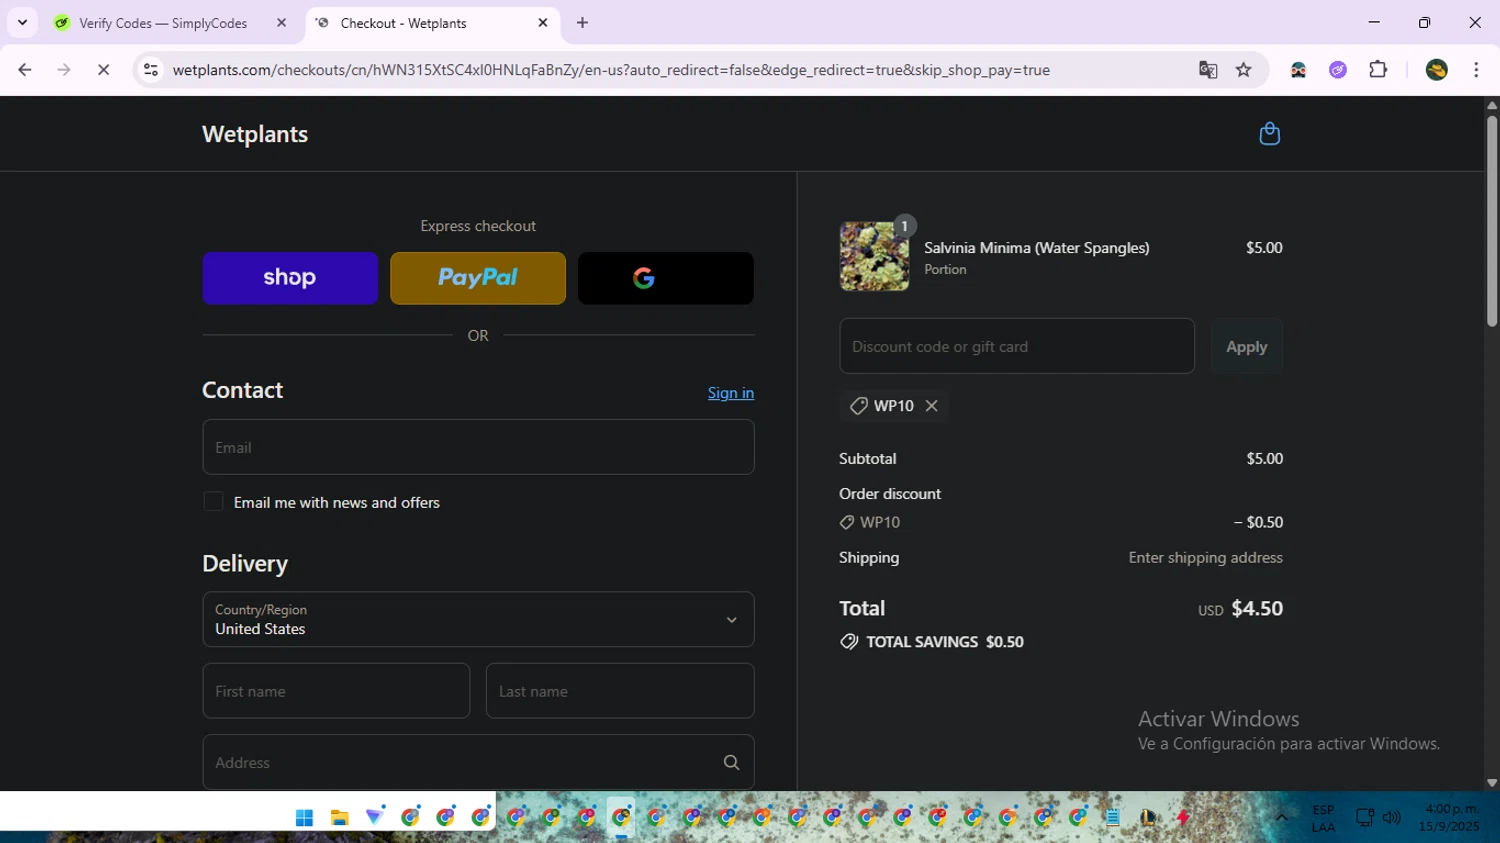The image size is (1500, 843).
Task: Open the Extensions puzzle-piece menu
Action: [x=1378, y=70]
